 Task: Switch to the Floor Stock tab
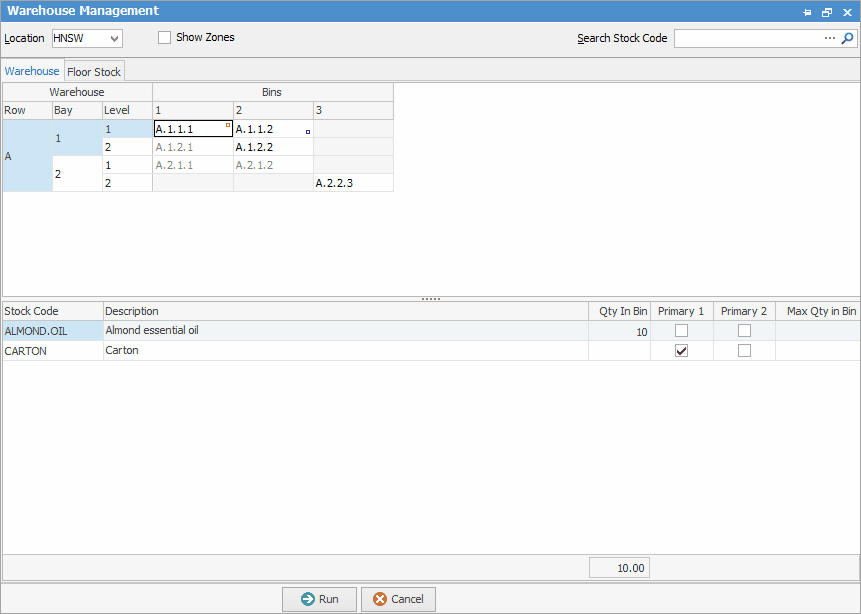tap(94, 72)
